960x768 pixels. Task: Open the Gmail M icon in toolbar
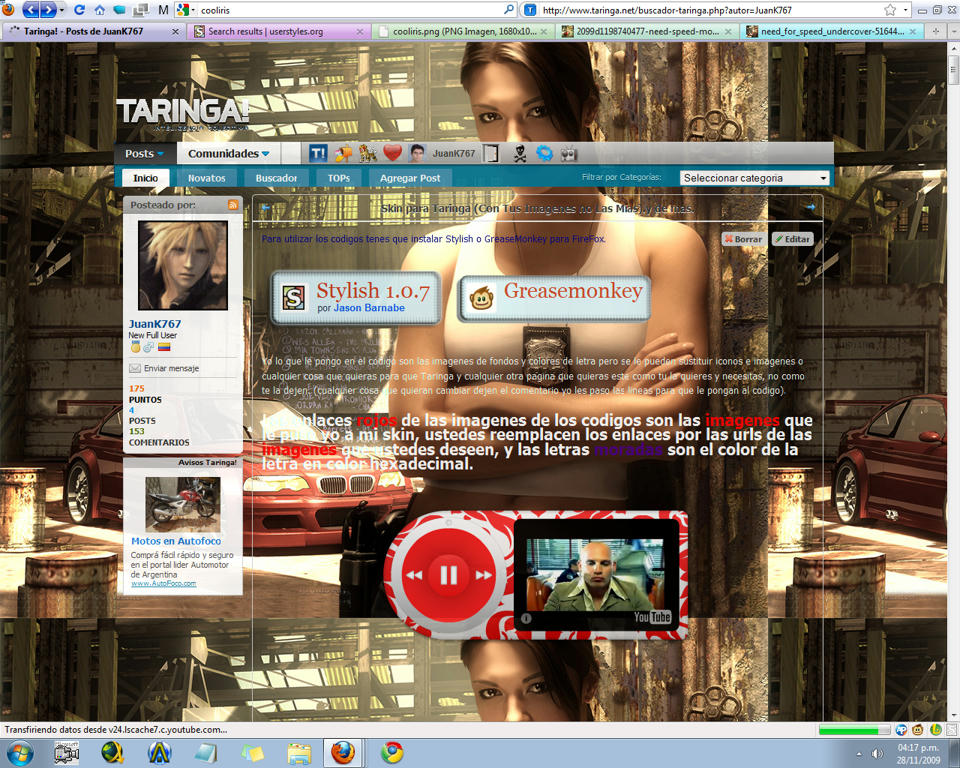point(163,10)
